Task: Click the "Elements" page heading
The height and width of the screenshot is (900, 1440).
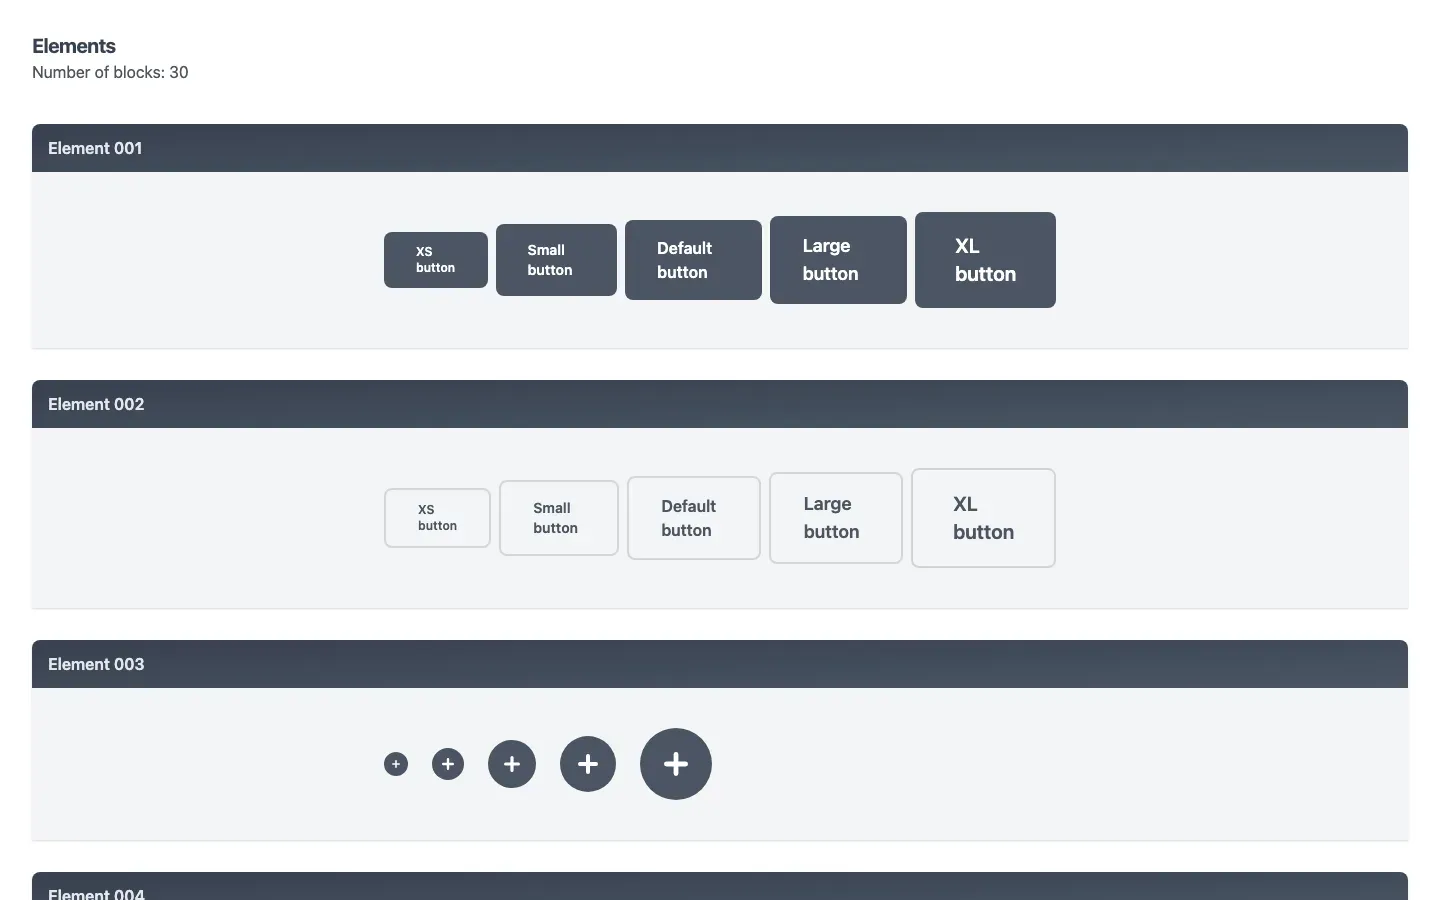Action: 74,46
